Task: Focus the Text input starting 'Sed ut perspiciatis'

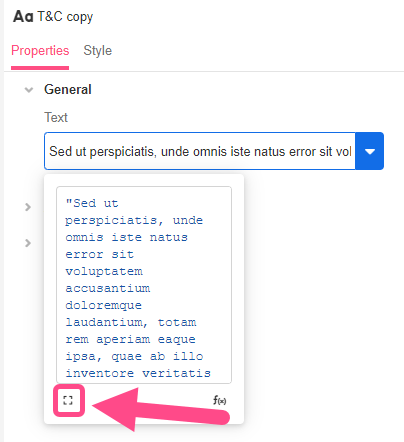Action: (x=200, y=151)
